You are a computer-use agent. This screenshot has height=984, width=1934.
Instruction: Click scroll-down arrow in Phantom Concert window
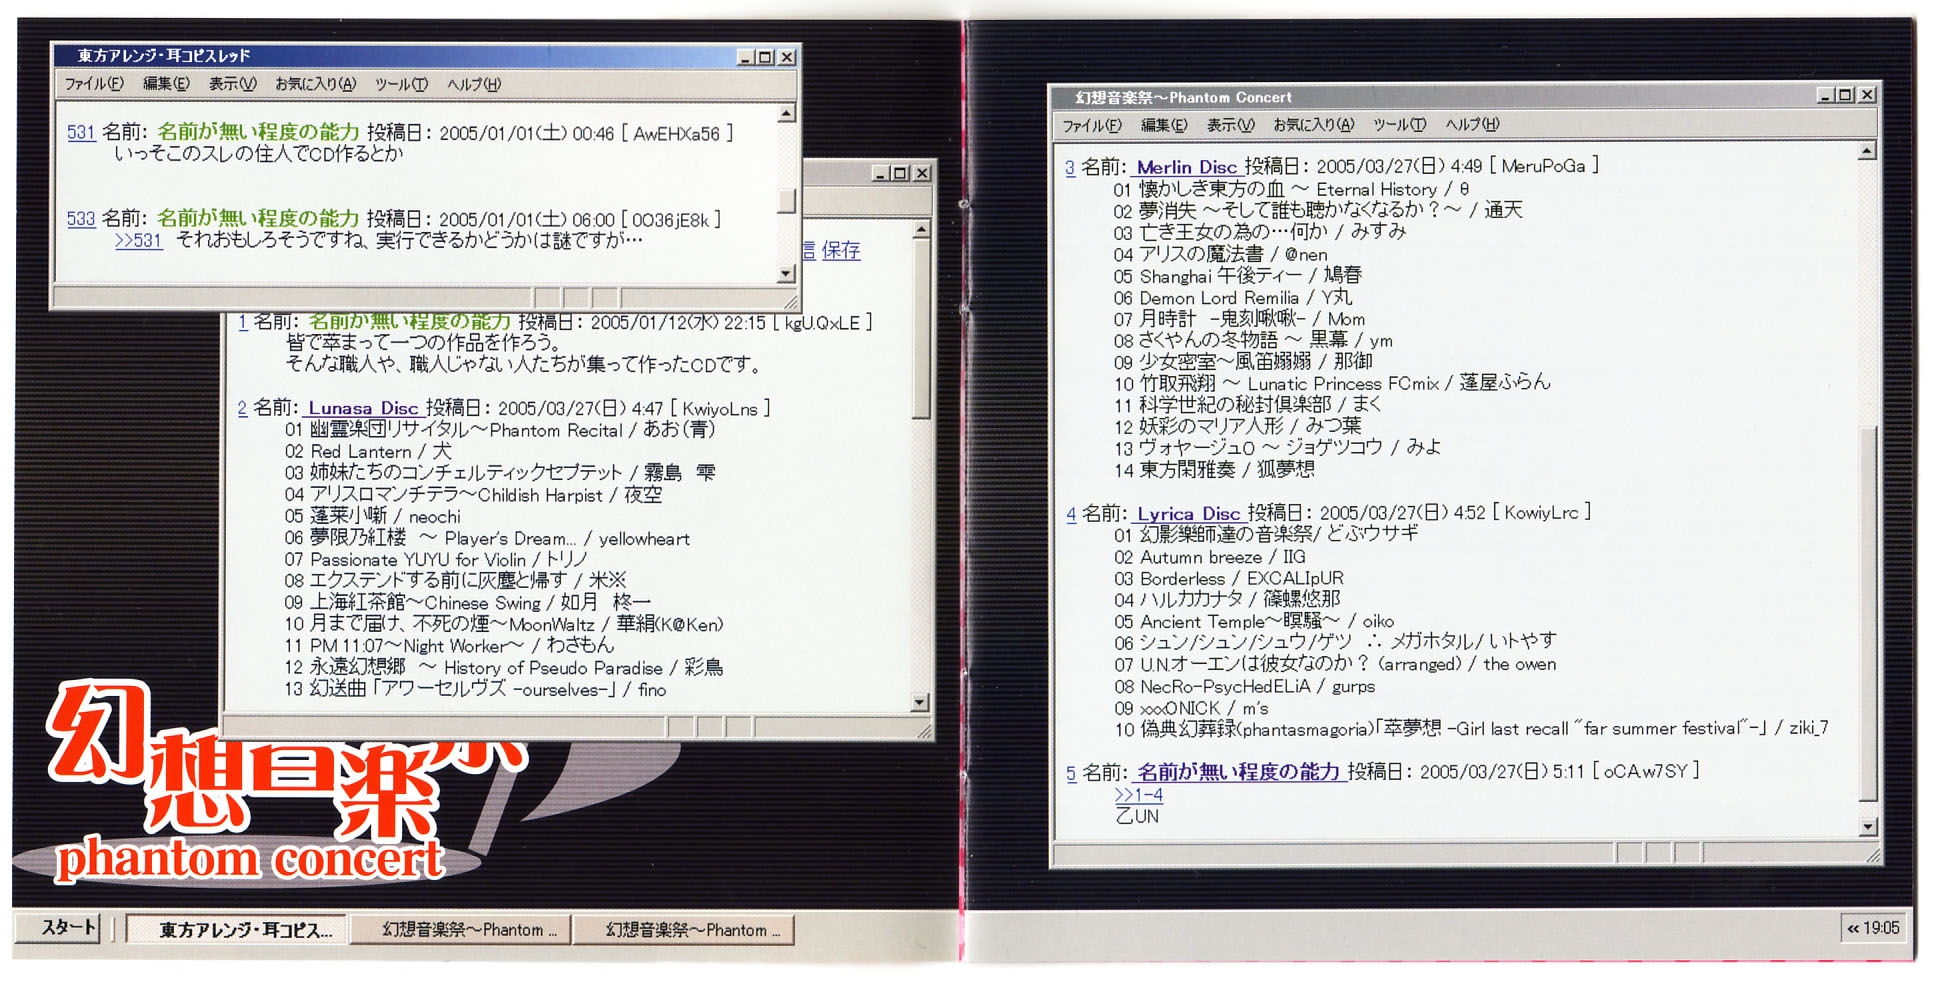1866,827
